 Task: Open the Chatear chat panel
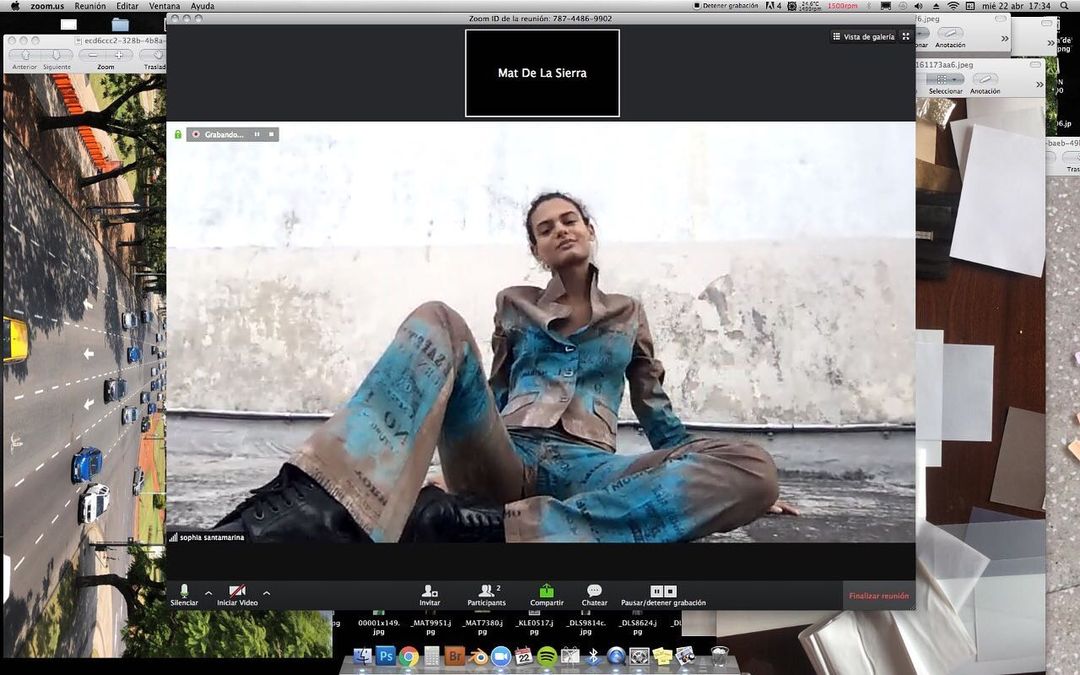click(x=594, y=591)
